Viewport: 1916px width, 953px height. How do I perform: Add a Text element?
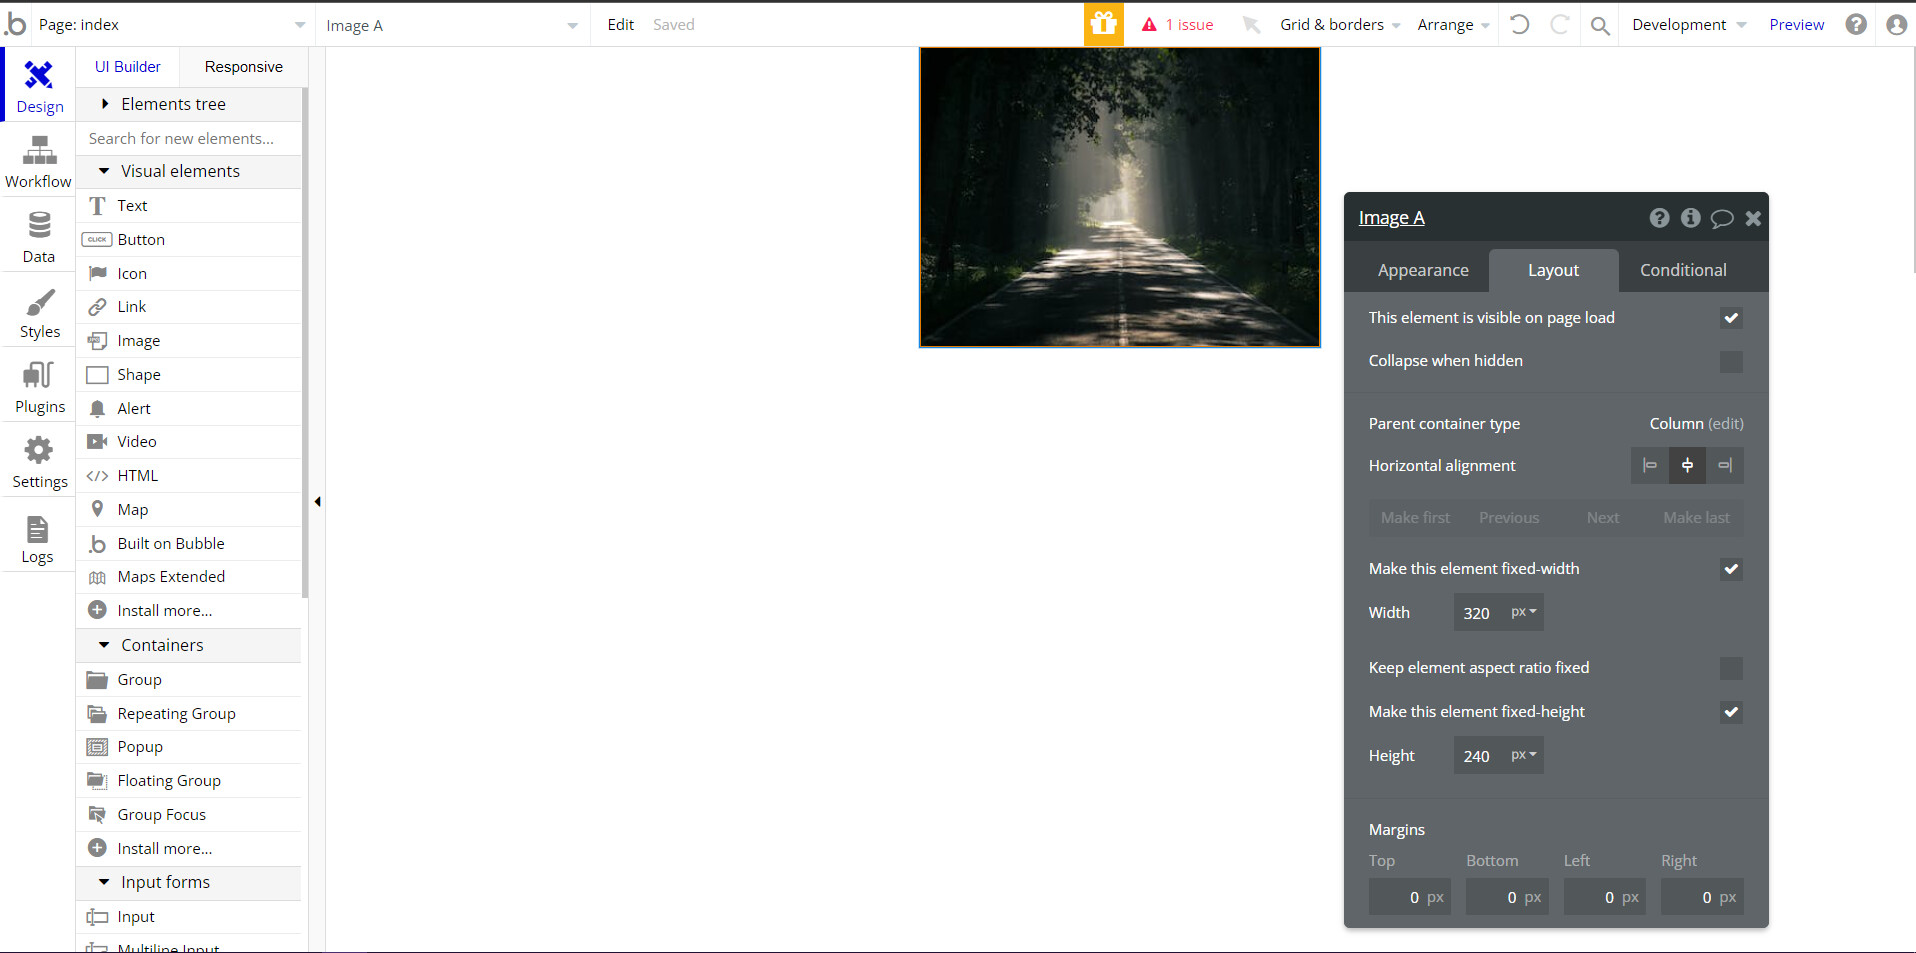click(x=189, y=205)
